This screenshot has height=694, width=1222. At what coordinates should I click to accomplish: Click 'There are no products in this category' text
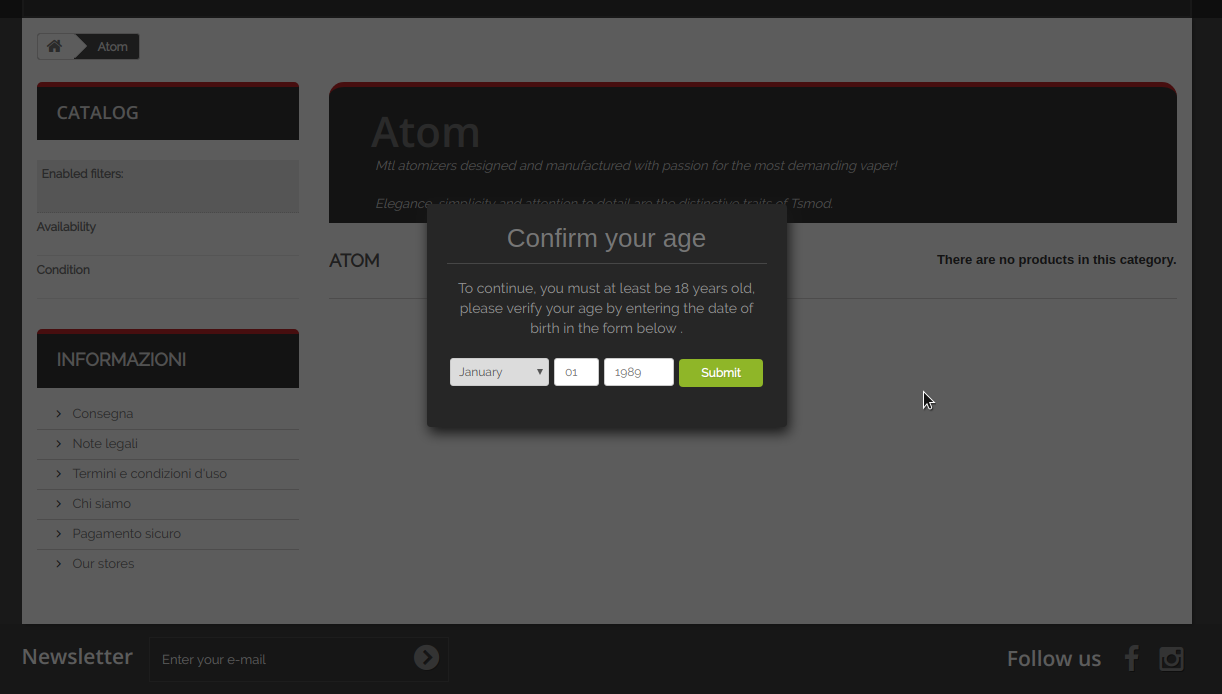pyautogui.click(x=1056, y=260)
